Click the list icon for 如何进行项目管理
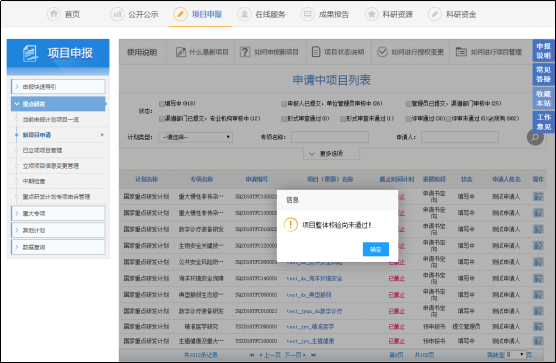556x363 pixels. point(461,52)
